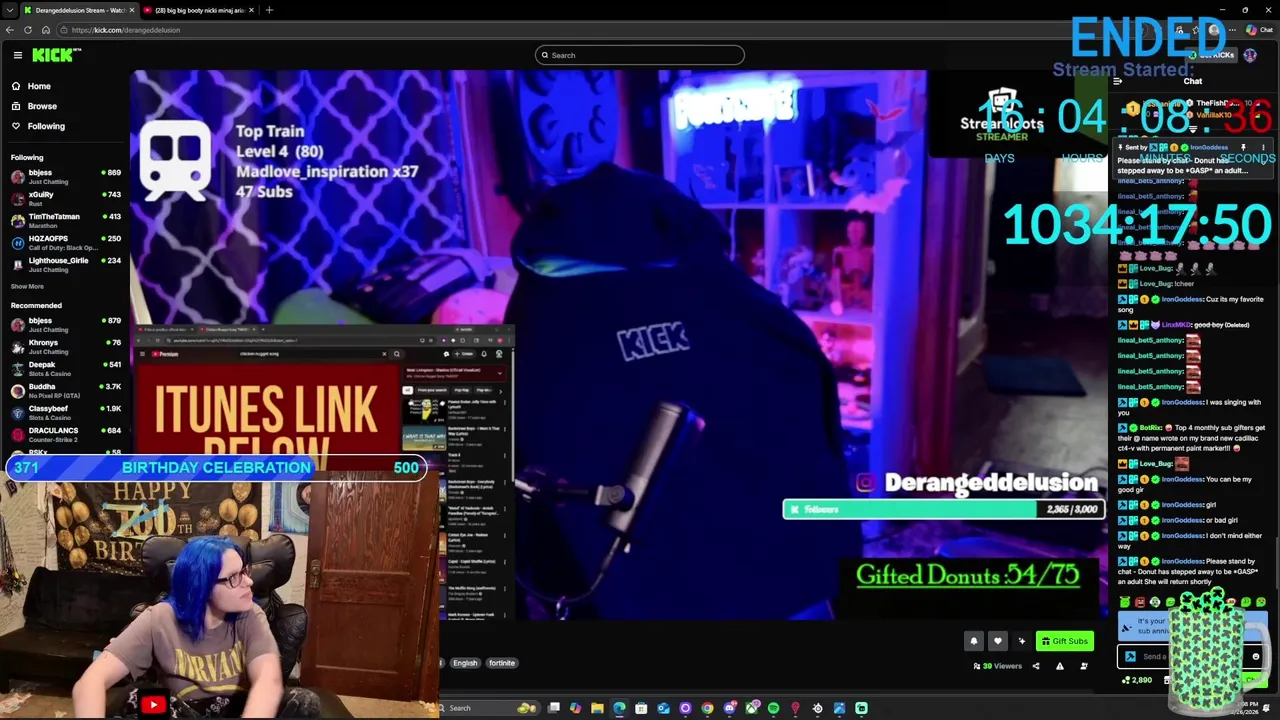Screen dimensions: 1280x720
Task: Open the Windows taskbar search box
Action: click(490, 708)
